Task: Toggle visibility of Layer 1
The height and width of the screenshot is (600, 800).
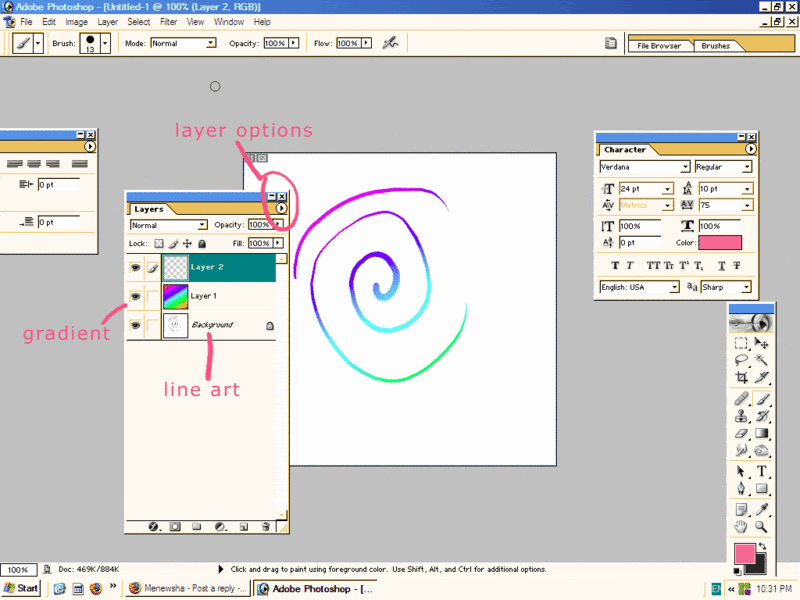Action: point(135,297)
